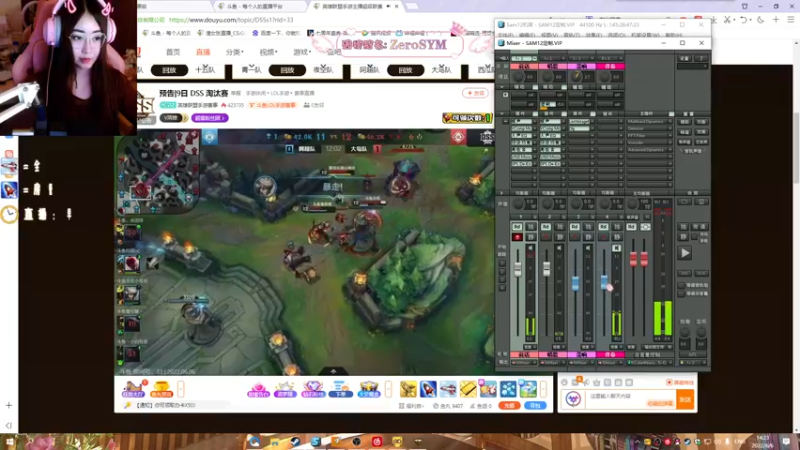Click the rocket gift icon in gift bar
This screenshot has height=450, width=800.
[x=428, y=389]
